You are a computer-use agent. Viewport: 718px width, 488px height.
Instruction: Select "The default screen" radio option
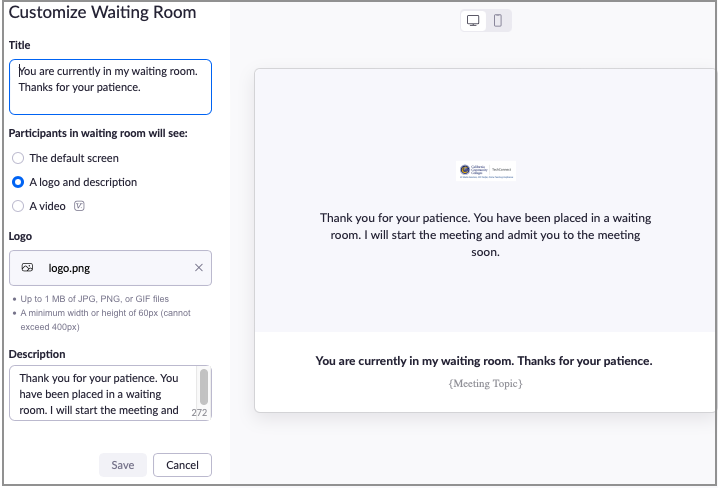coord(18,158)
